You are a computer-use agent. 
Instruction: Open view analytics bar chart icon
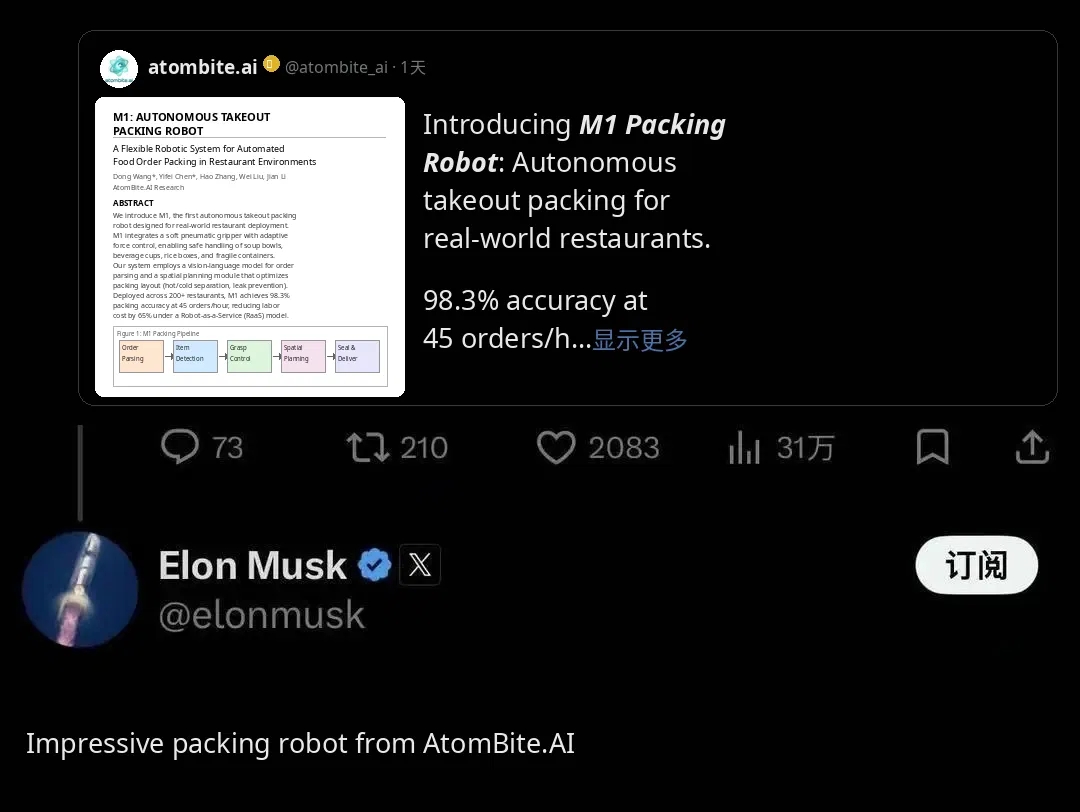tap(744, 448)
